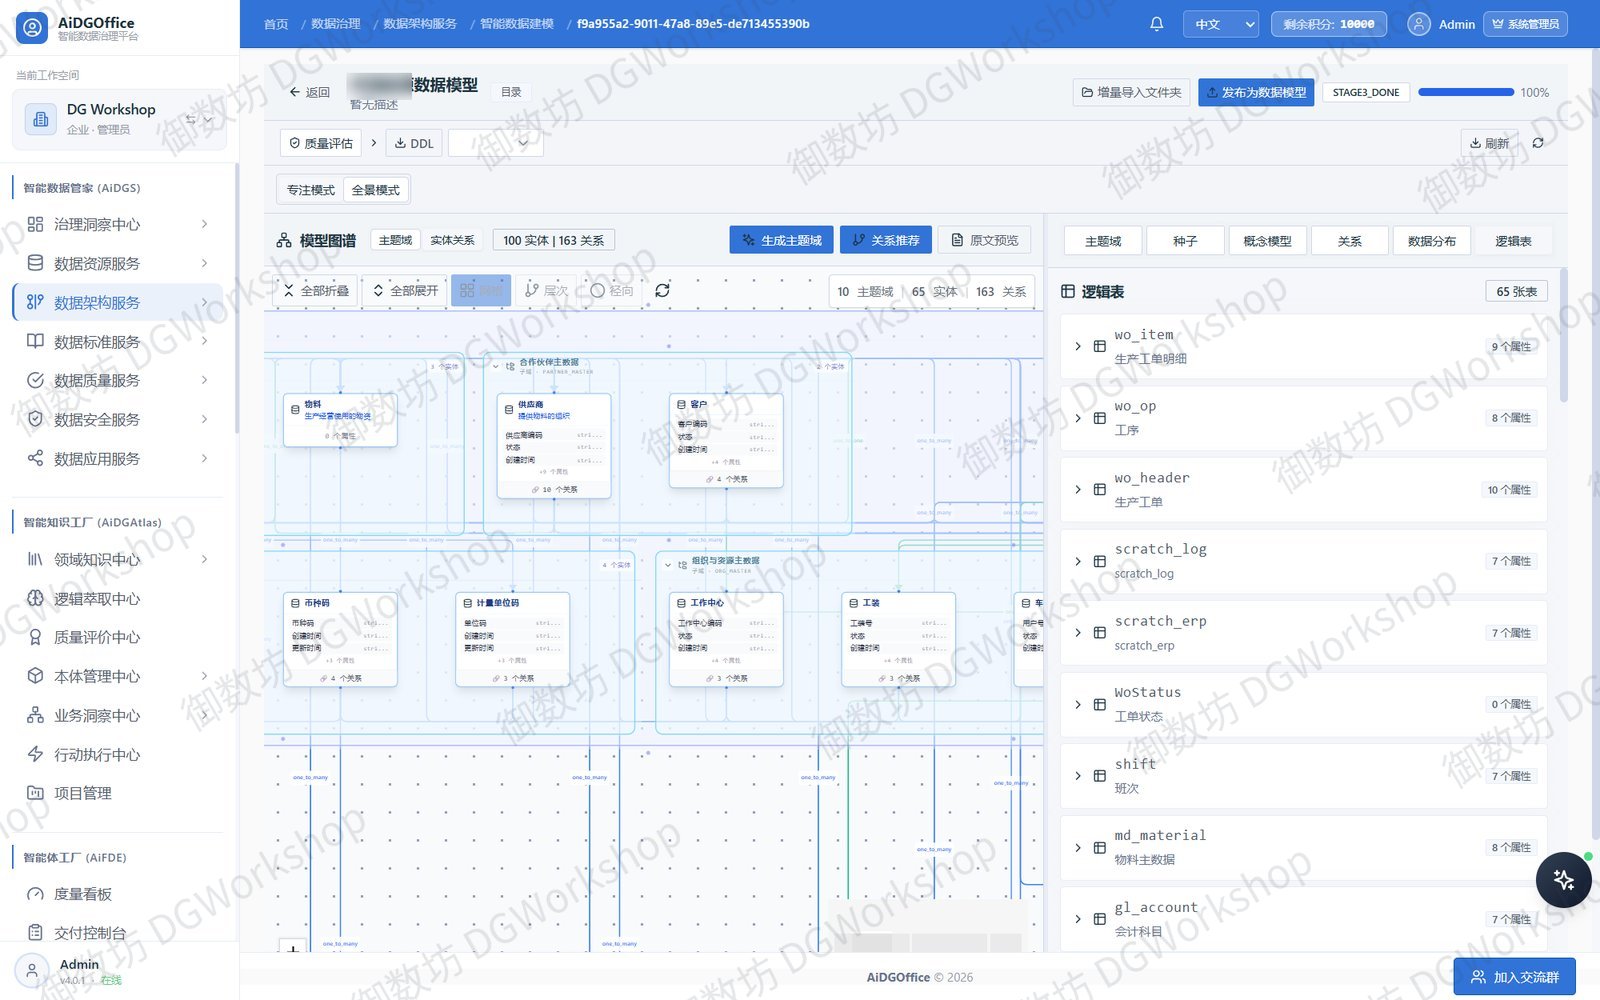Screen dimensions: 1600x1000
Task: Open the floating AI assistant sparkle button
Action: pos(1564,880)
